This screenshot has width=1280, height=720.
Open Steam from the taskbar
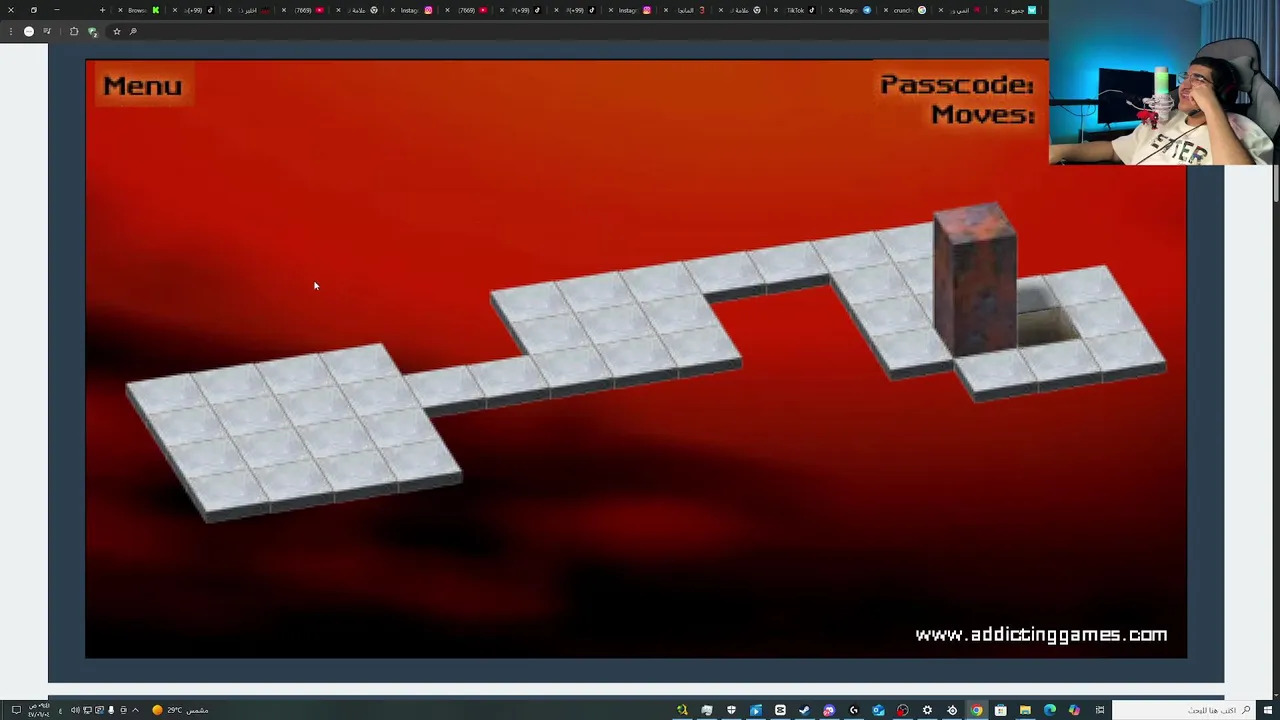(x=804, y=710)
